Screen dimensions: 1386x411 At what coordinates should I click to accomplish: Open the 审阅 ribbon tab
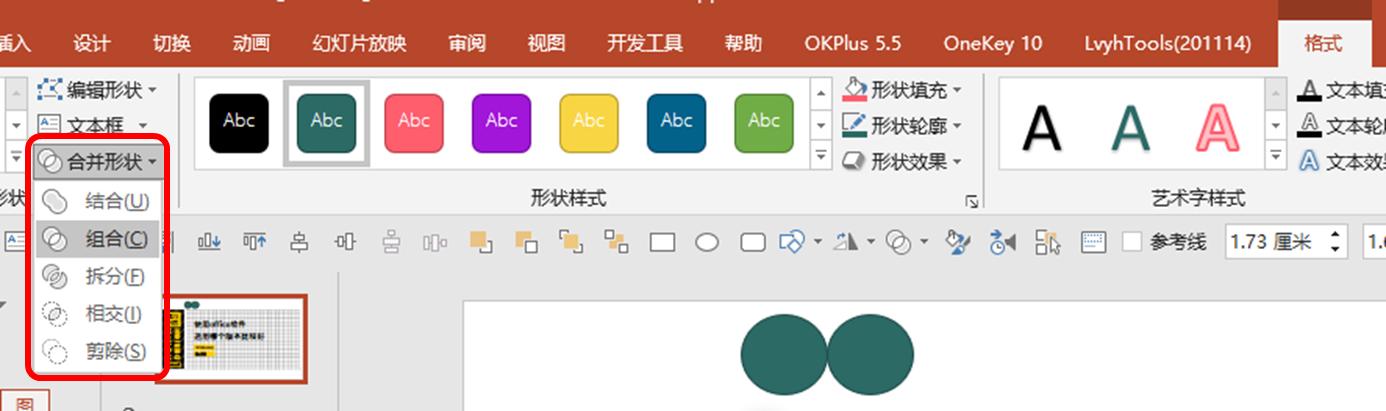467,43
